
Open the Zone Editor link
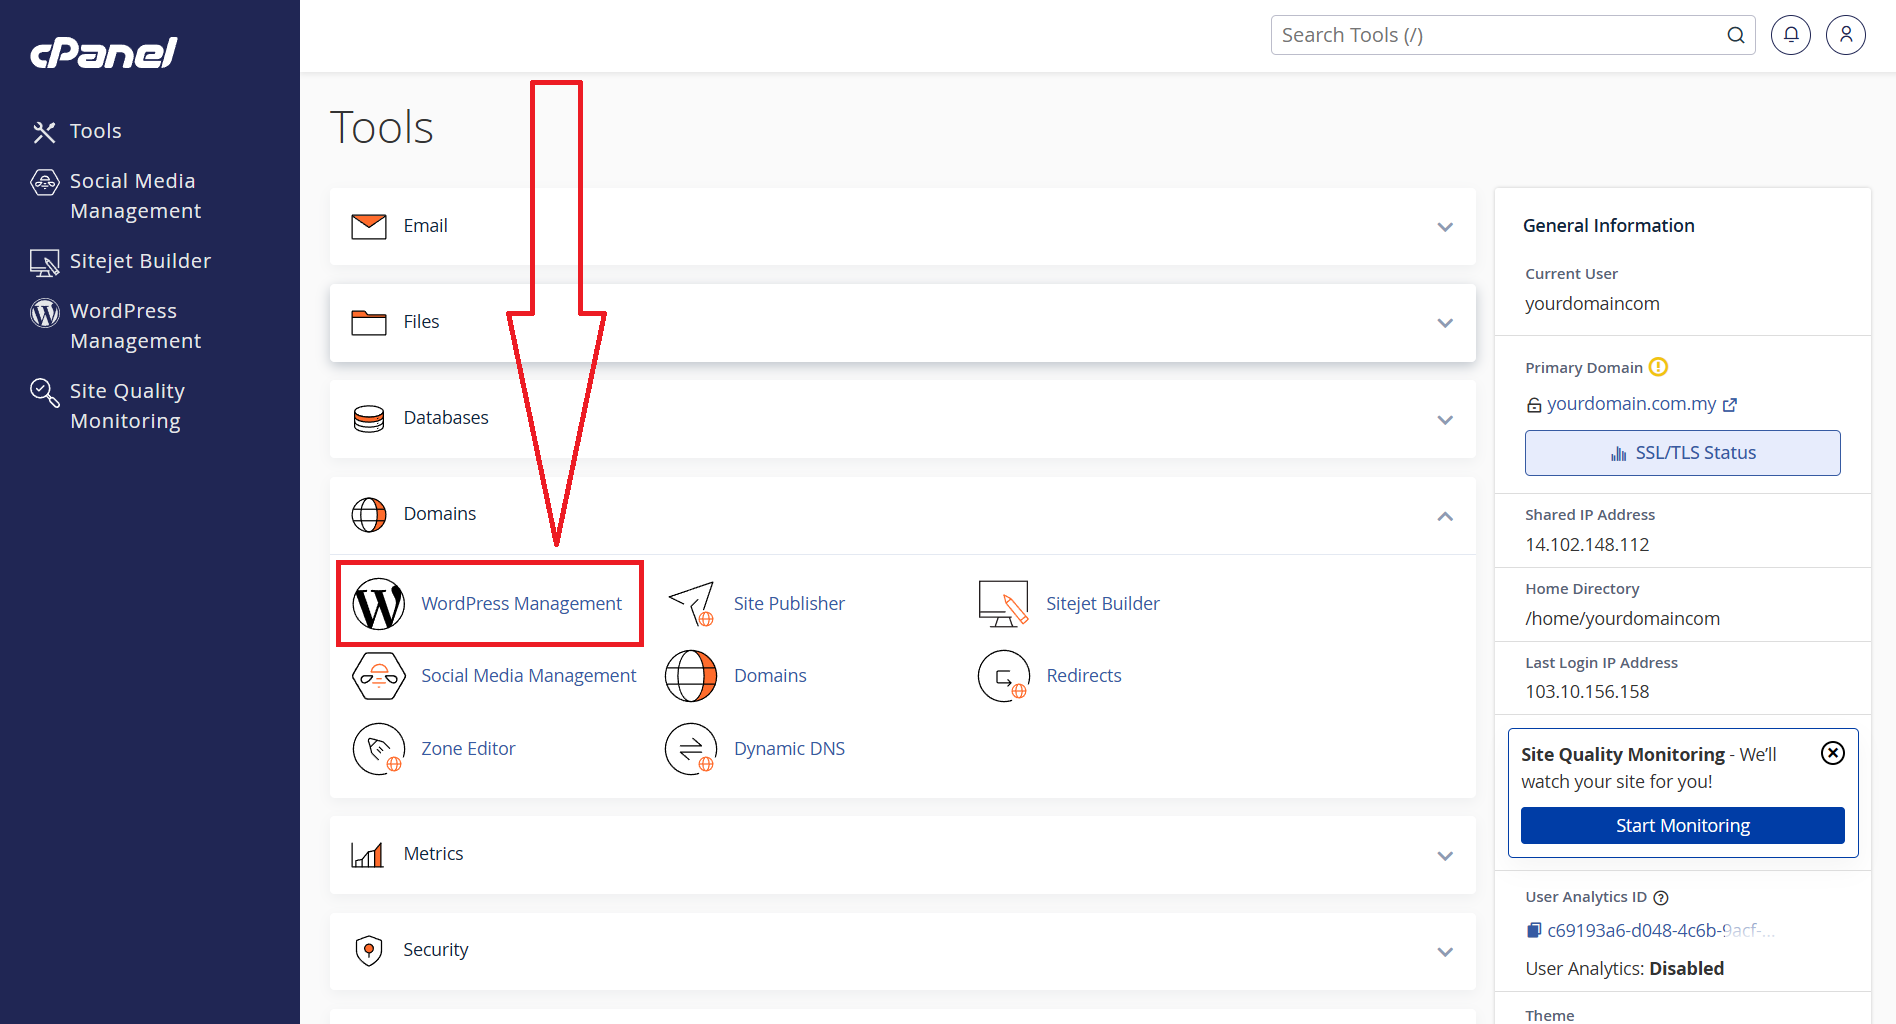coord(468,749)
